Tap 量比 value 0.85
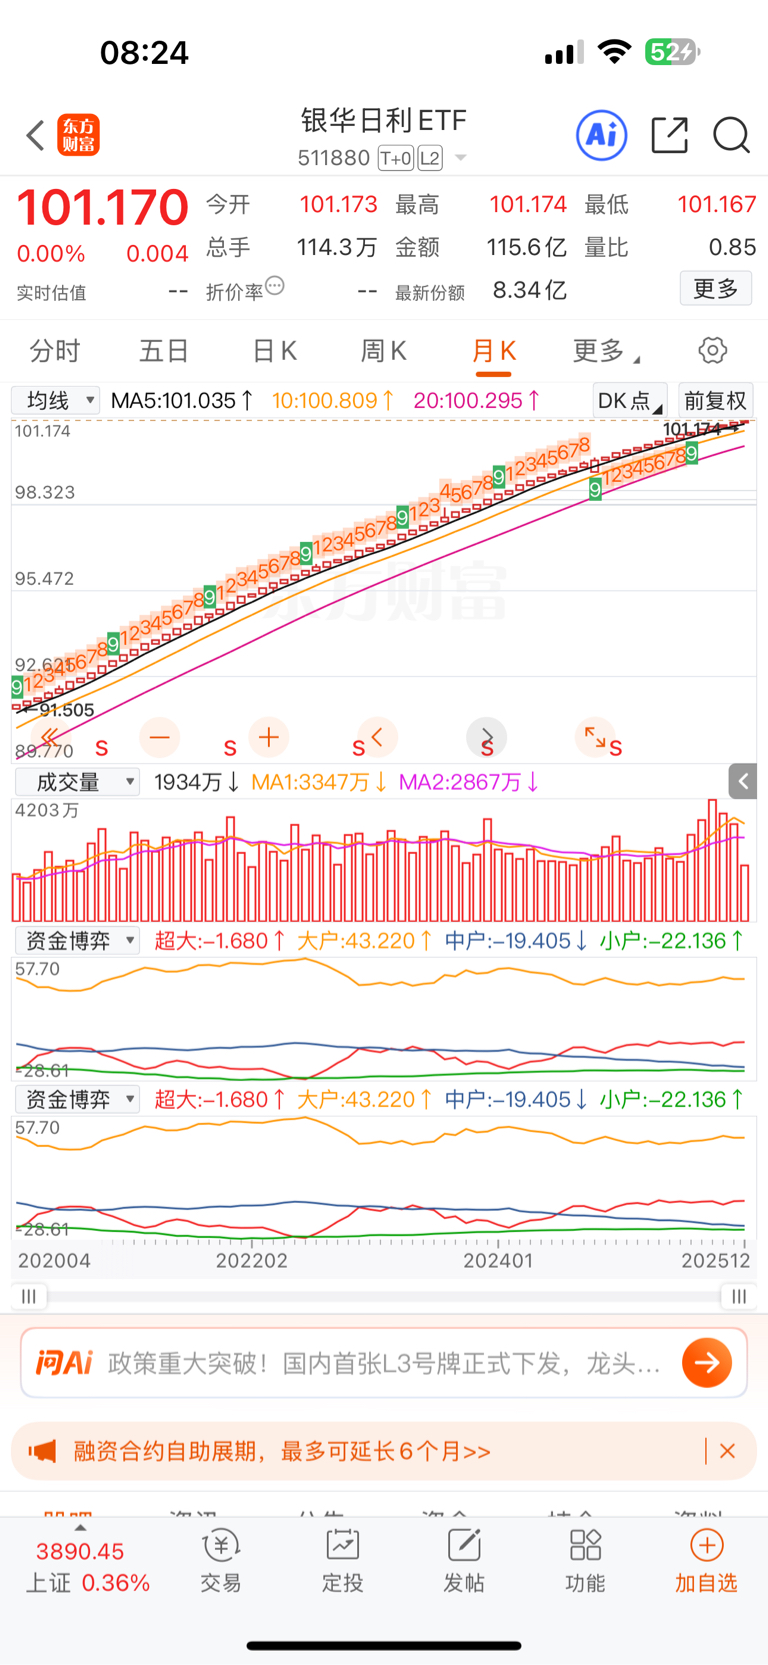Screen dimensions: 768x1665 732,247
